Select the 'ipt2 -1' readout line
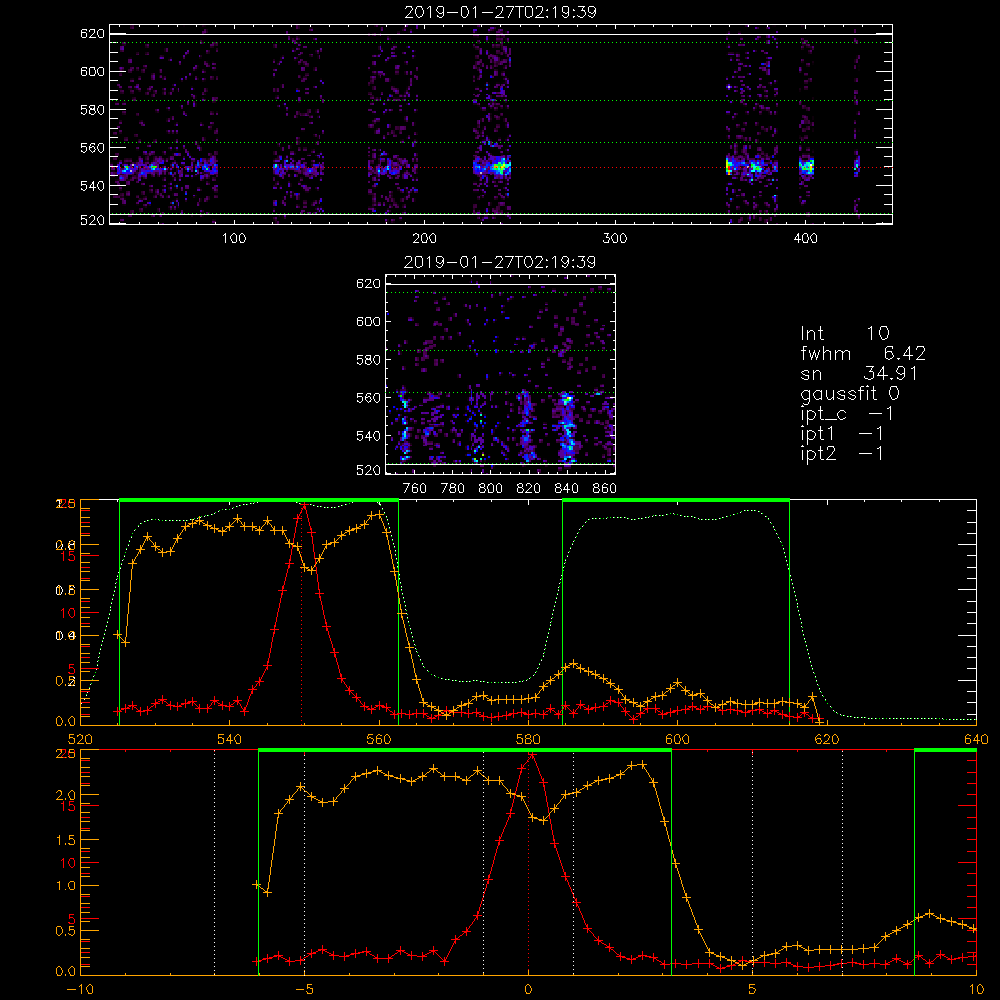This screenshot has width=1000, height=1000. pos(841,453)
